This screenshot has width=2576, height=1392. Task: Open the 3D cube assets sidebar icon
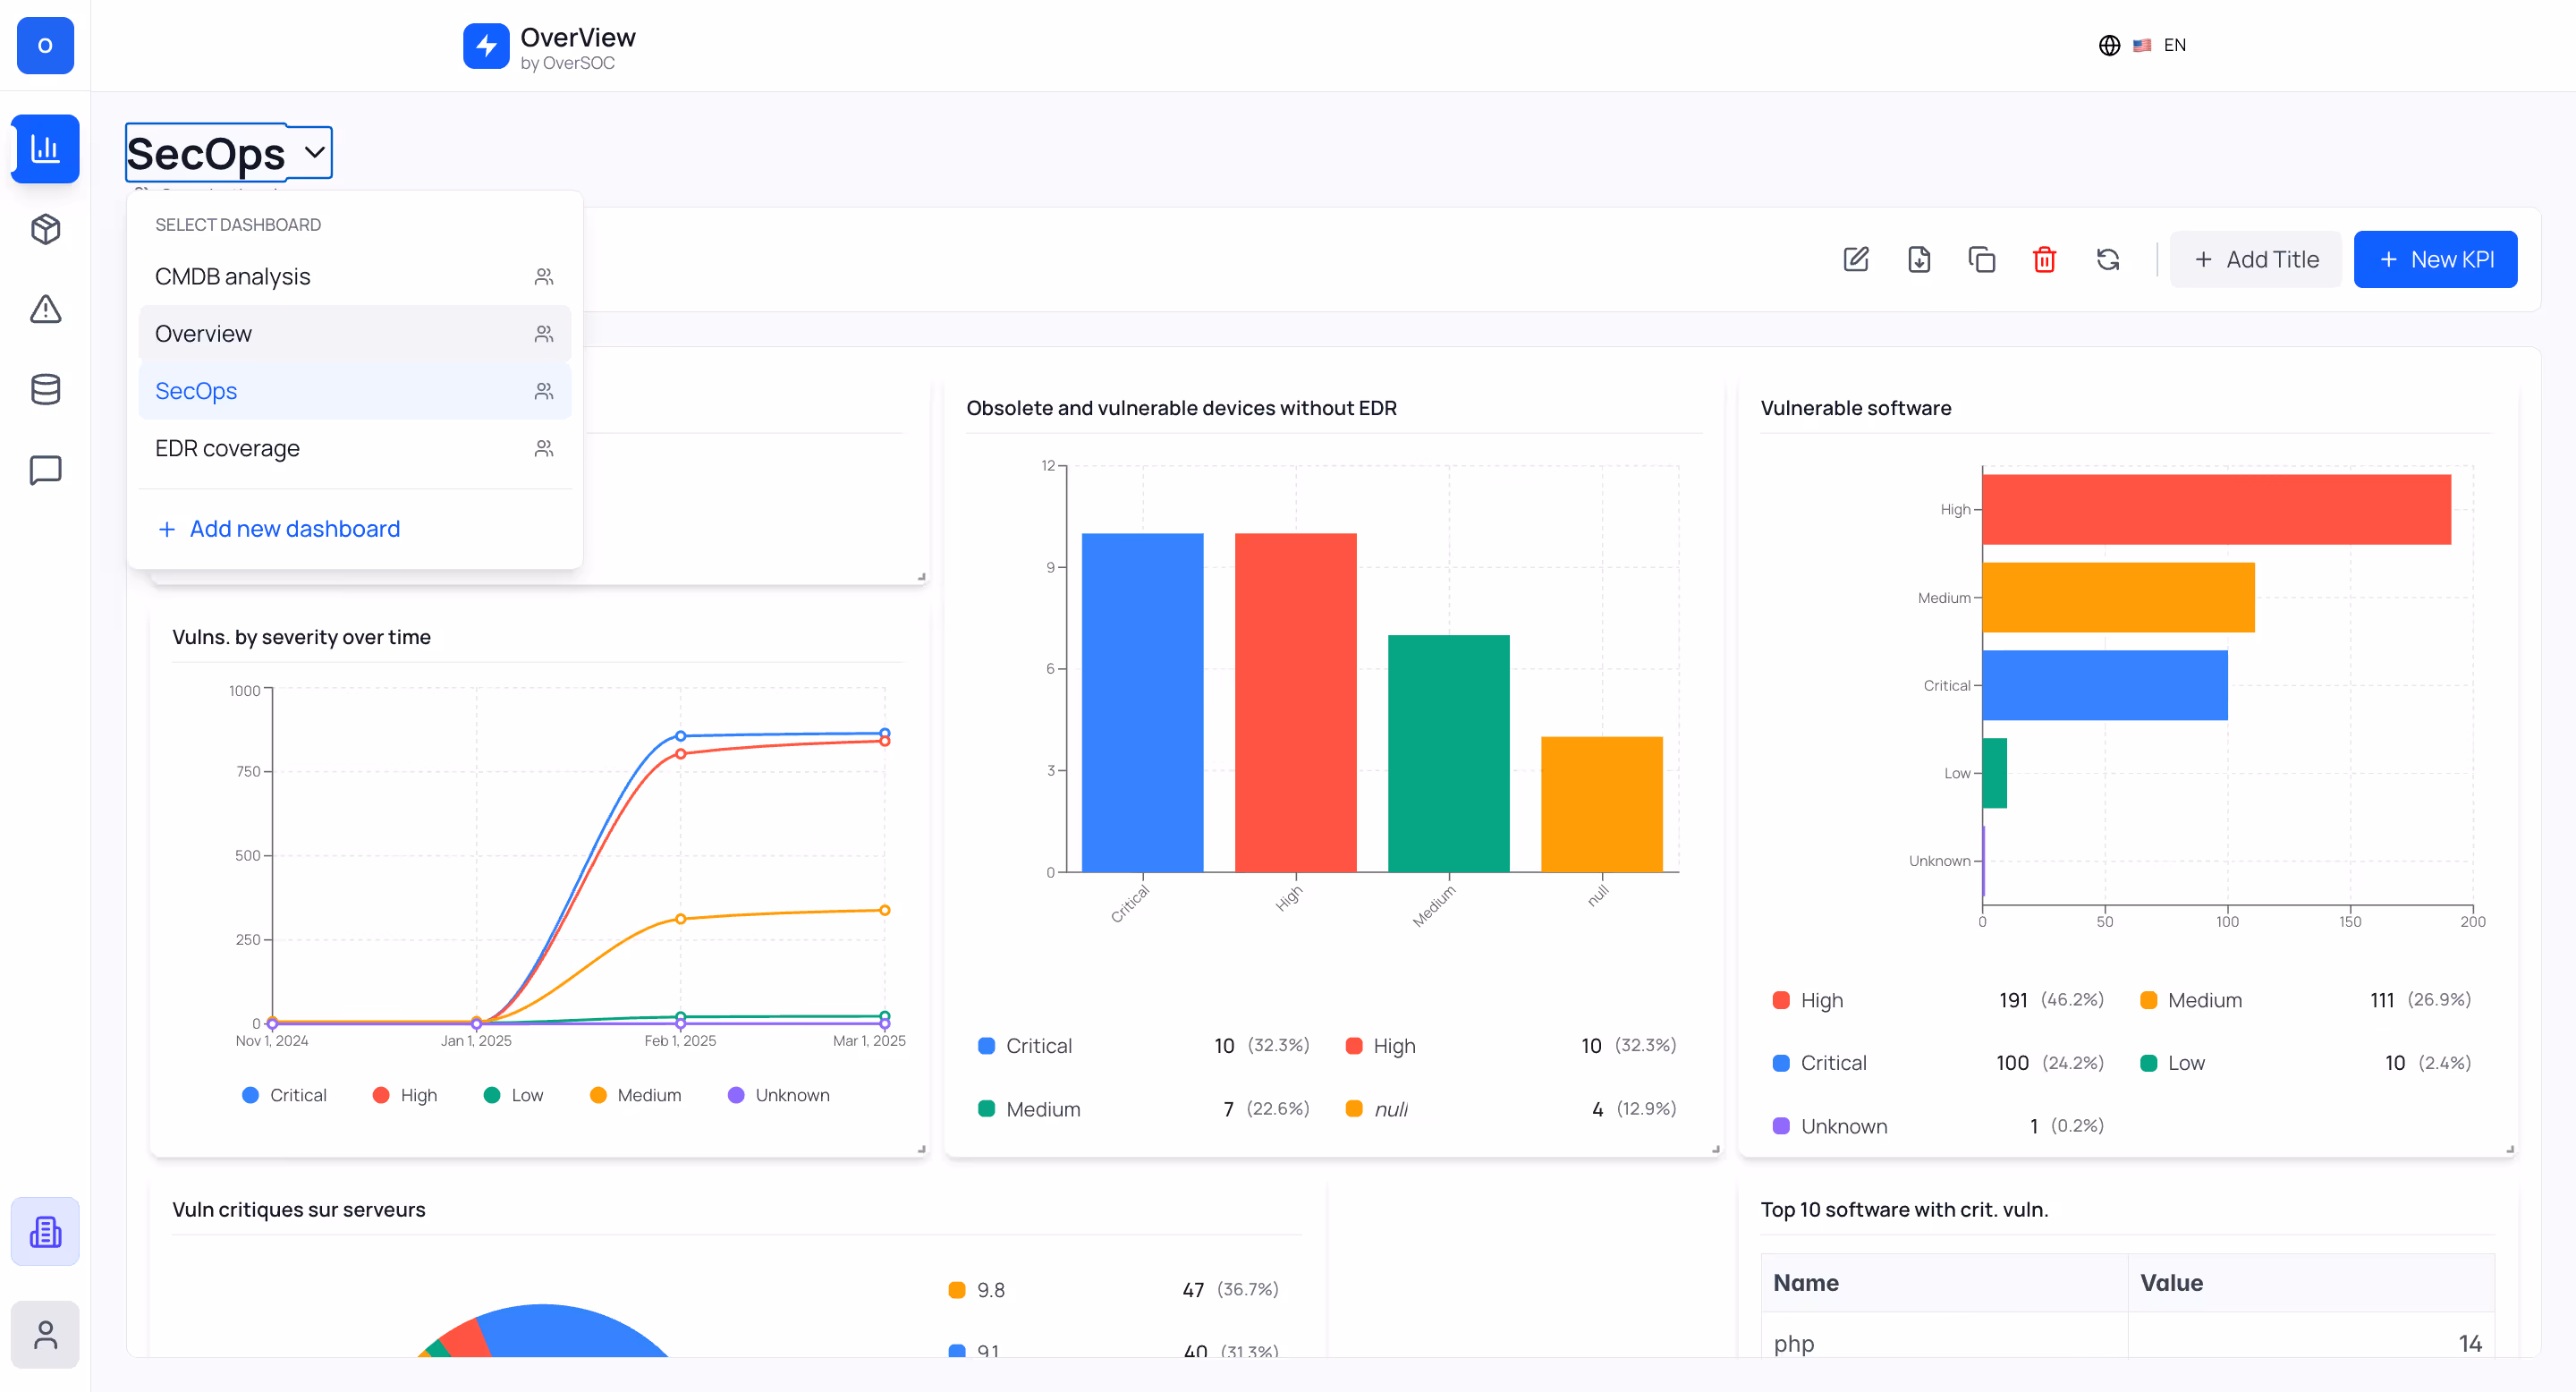point(45,229)
